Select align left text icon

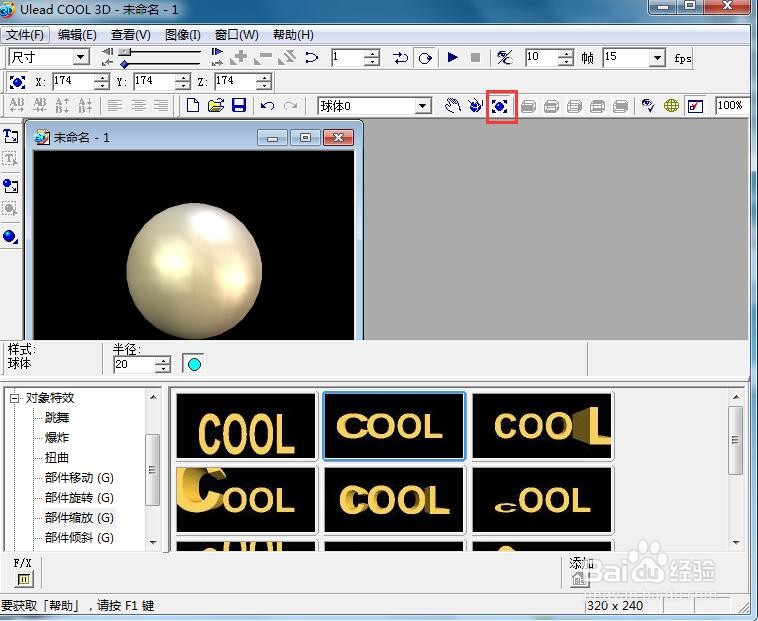click(x=115, y=105)
